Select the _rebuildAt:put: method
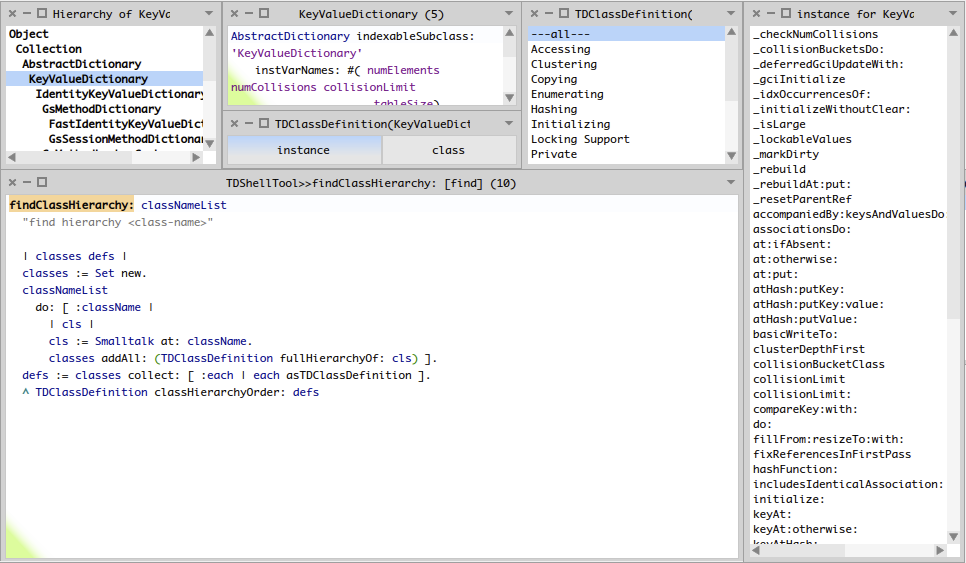This screenshot has height=563, width=966. [x=849, y=184]
